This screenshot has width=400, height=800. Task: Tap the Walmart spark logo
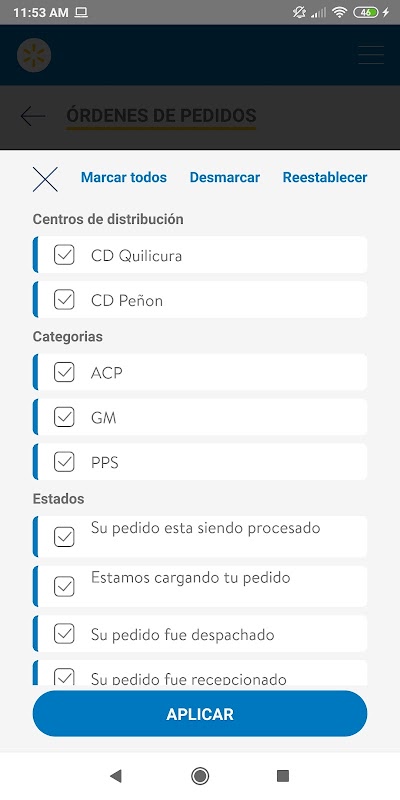click(x=34, y=55)
